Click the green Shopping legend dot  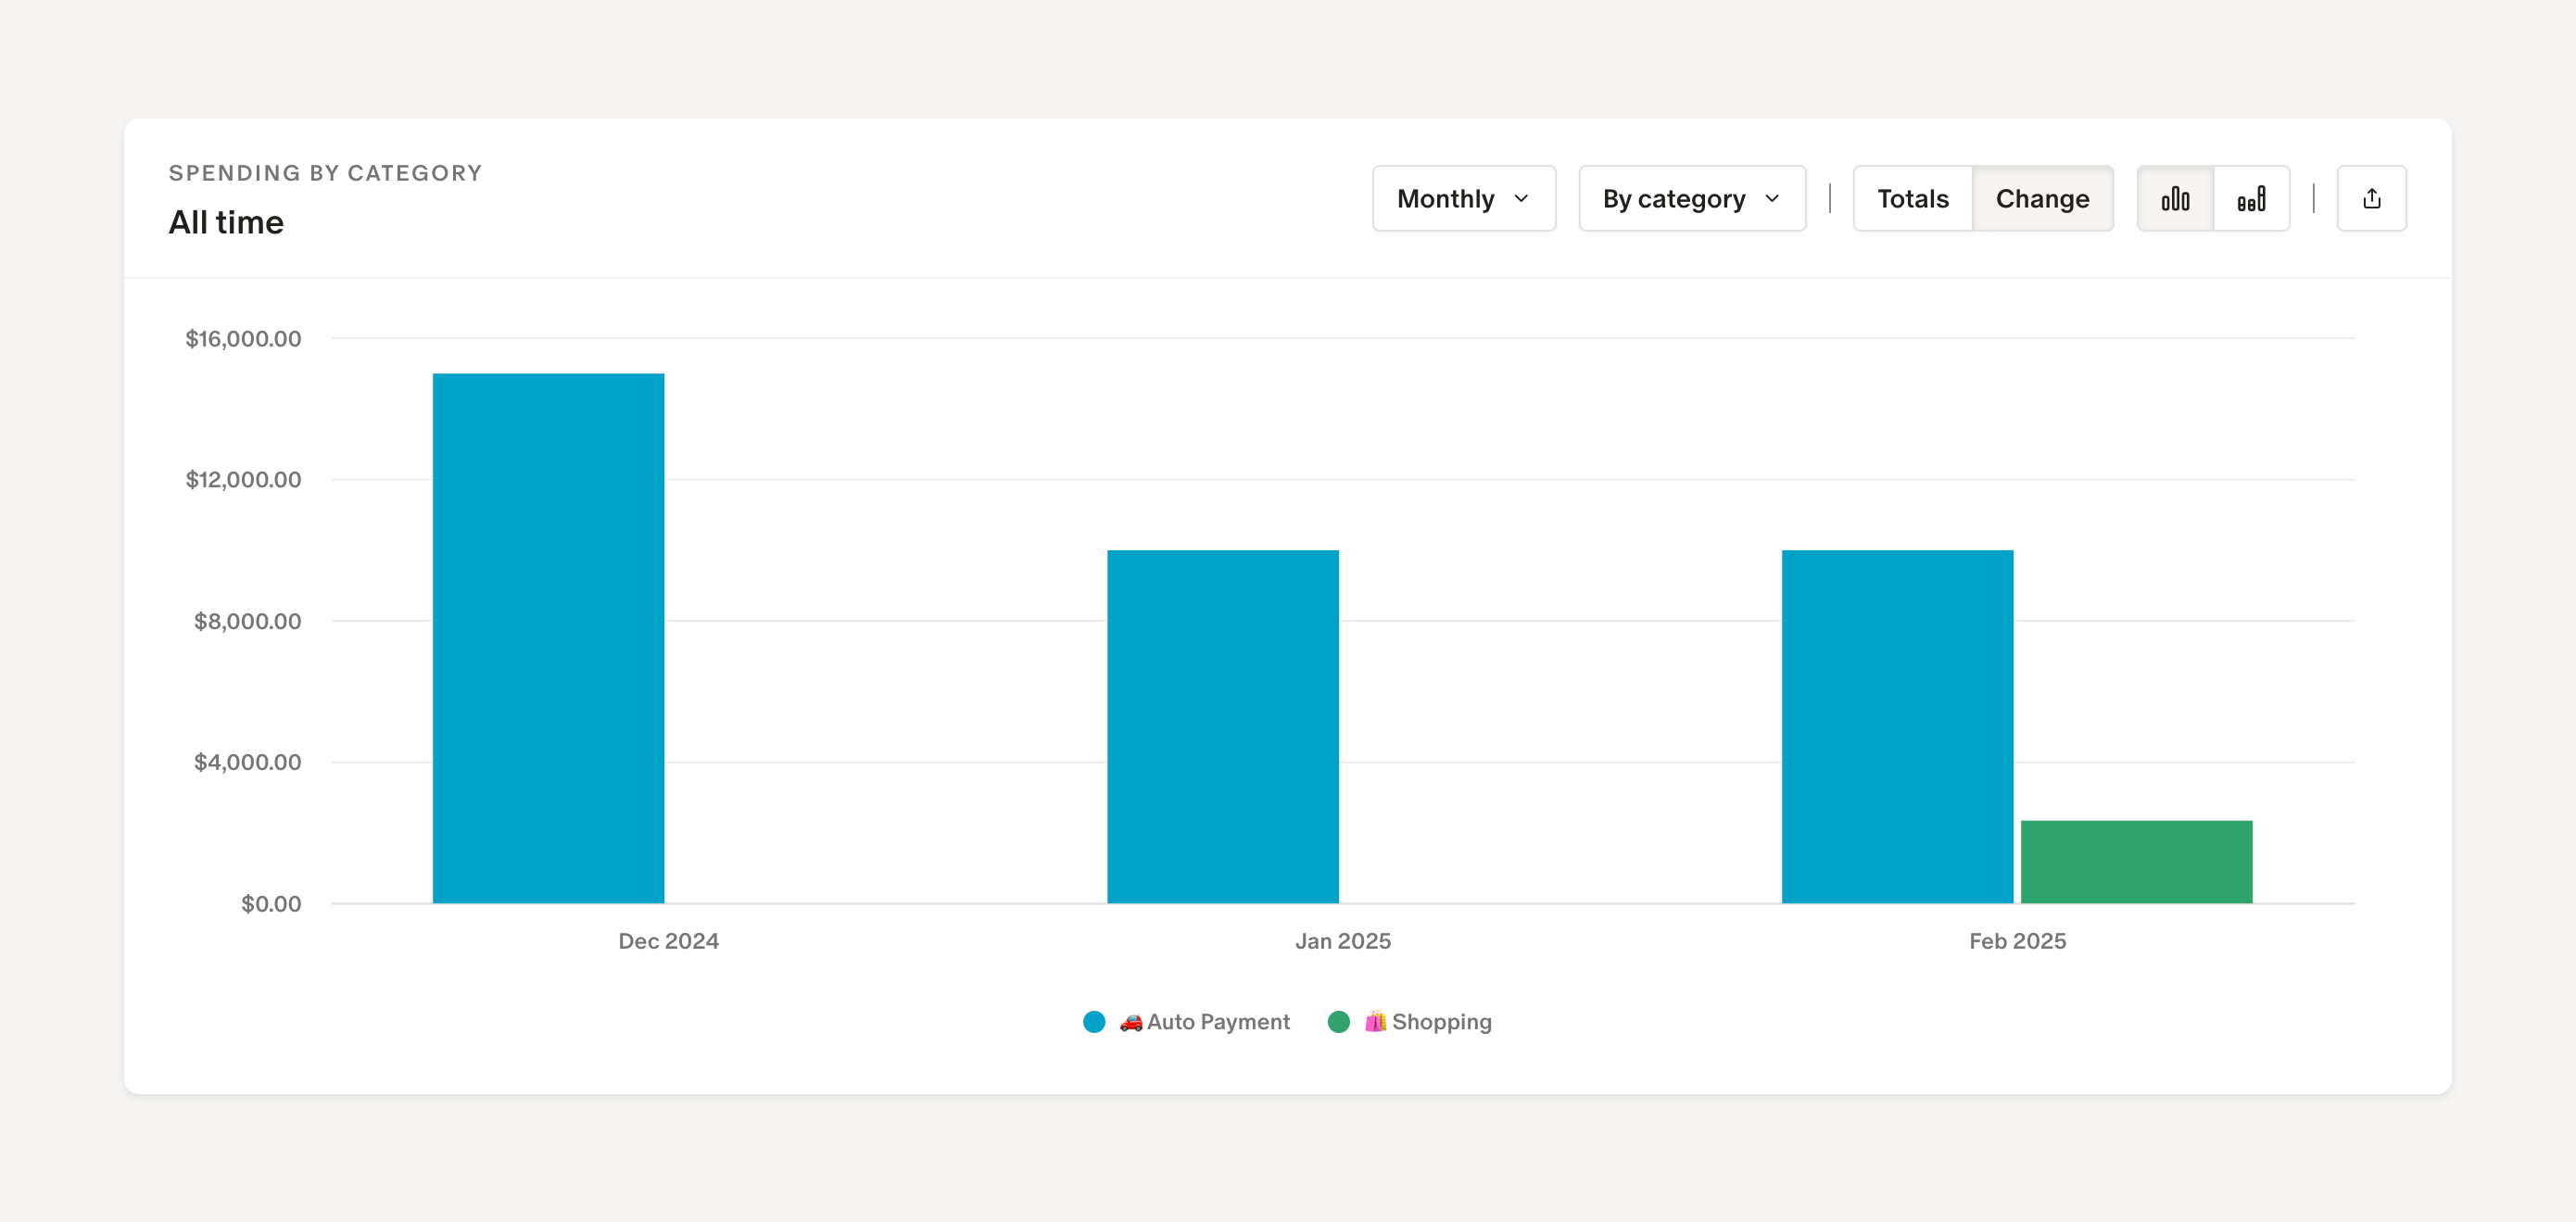pyautogui.click(x=1338, y=1022)
